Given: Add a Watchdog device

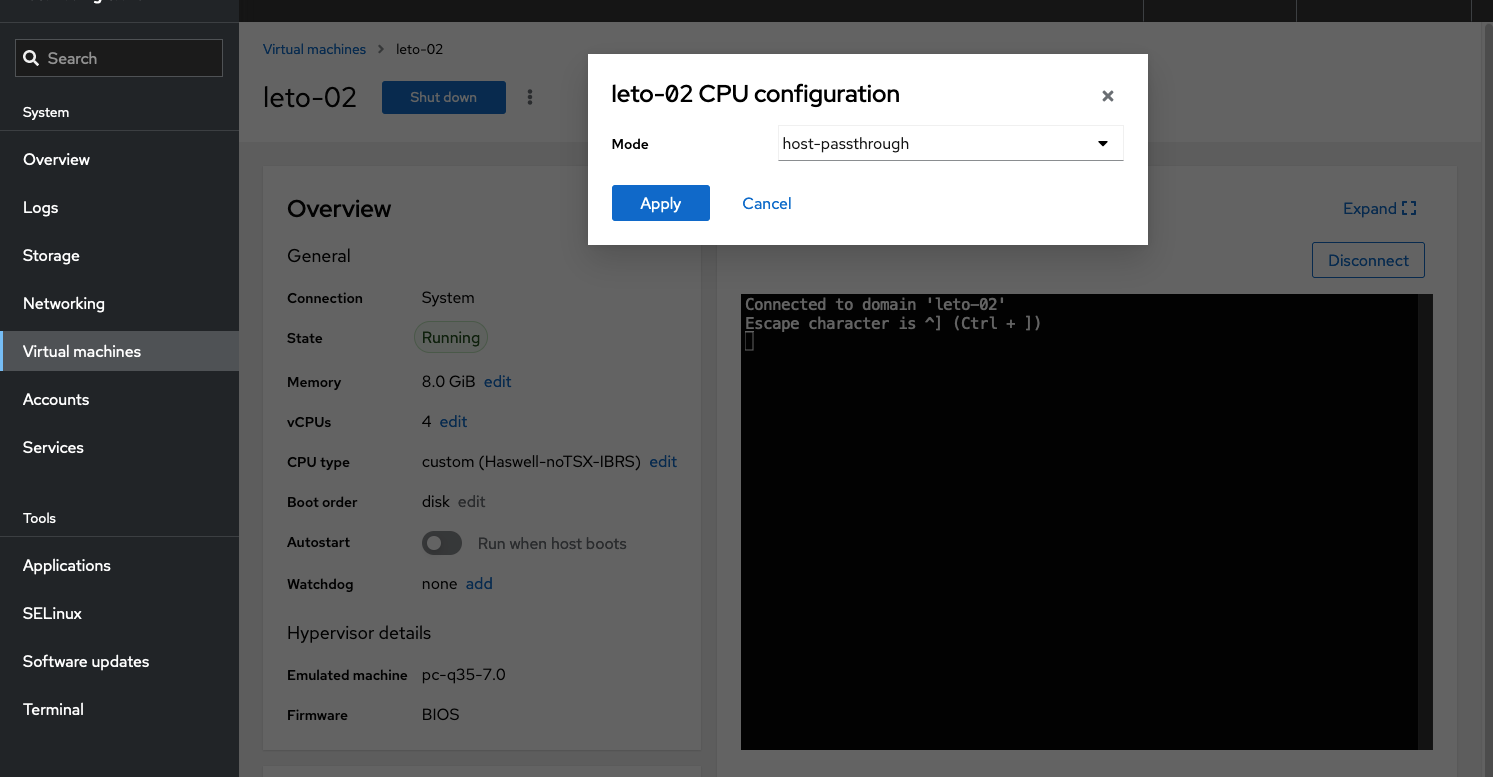Looking at the screenshot, I should [479, 584].
